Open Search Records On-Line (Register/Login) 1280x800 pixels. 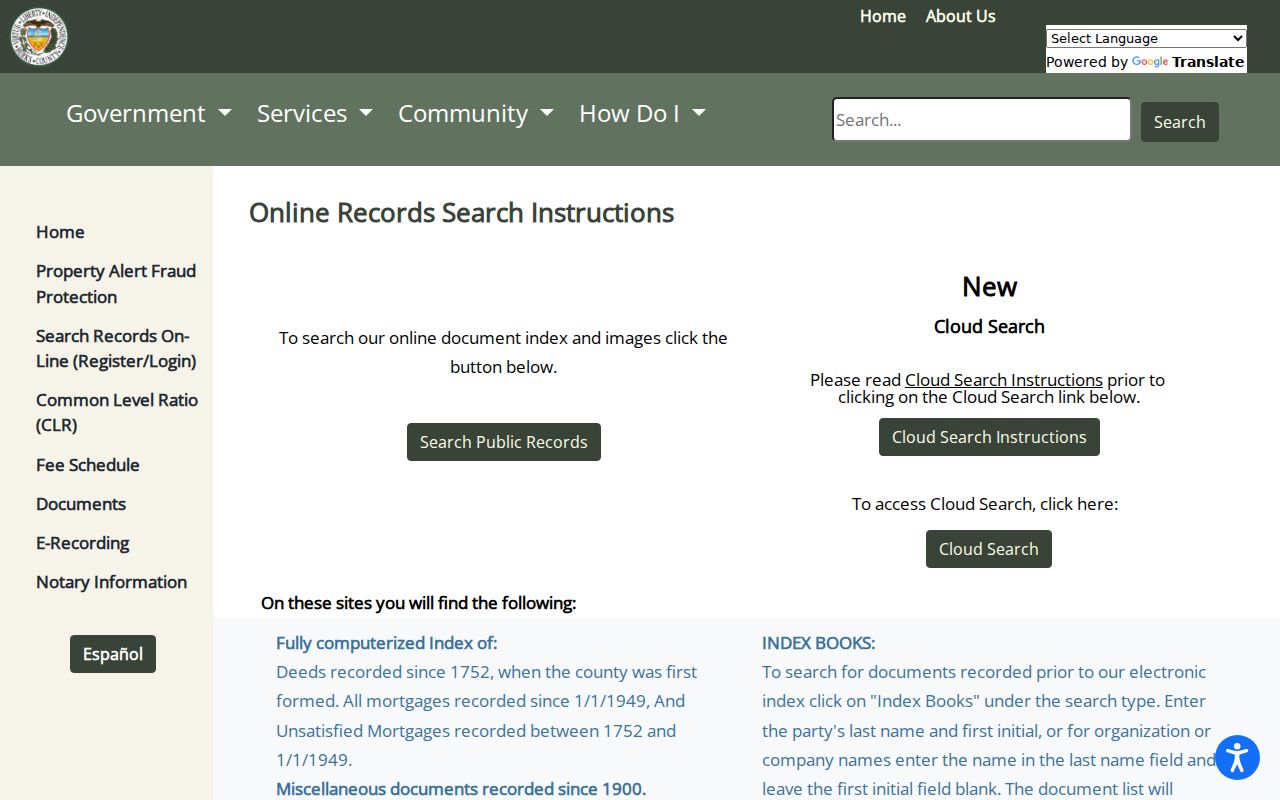click(116, 348)
